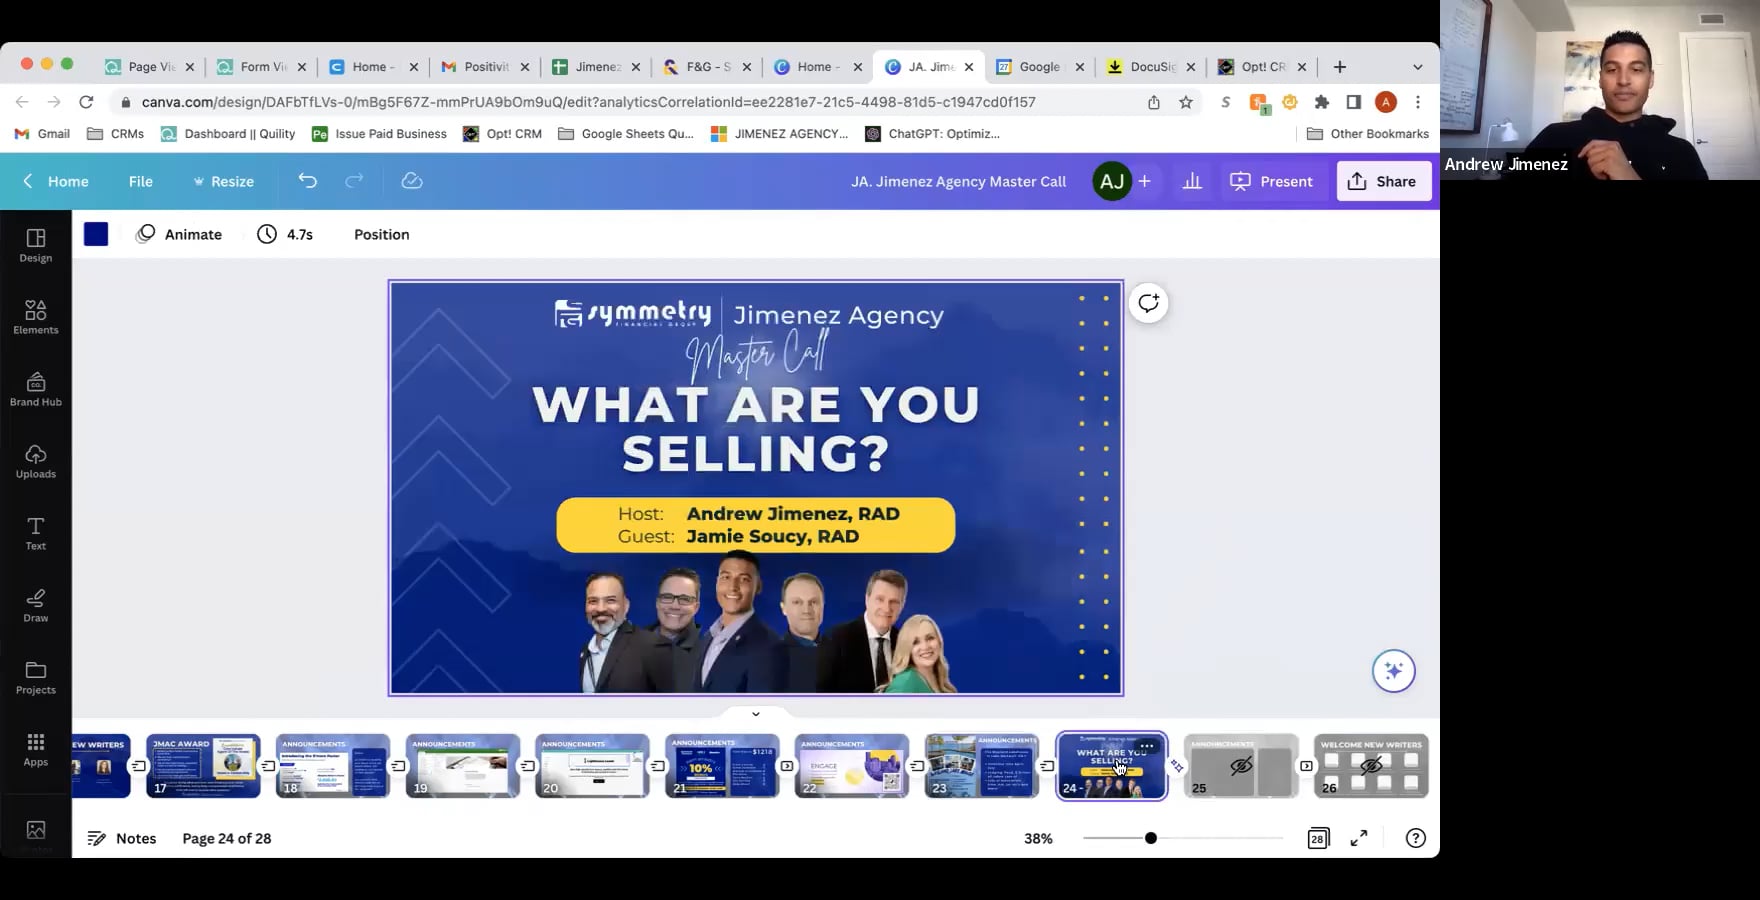Click the Undo arrow in the toolbar
Viewport: 1760px width, 900px height.
[x=307, y=181]
